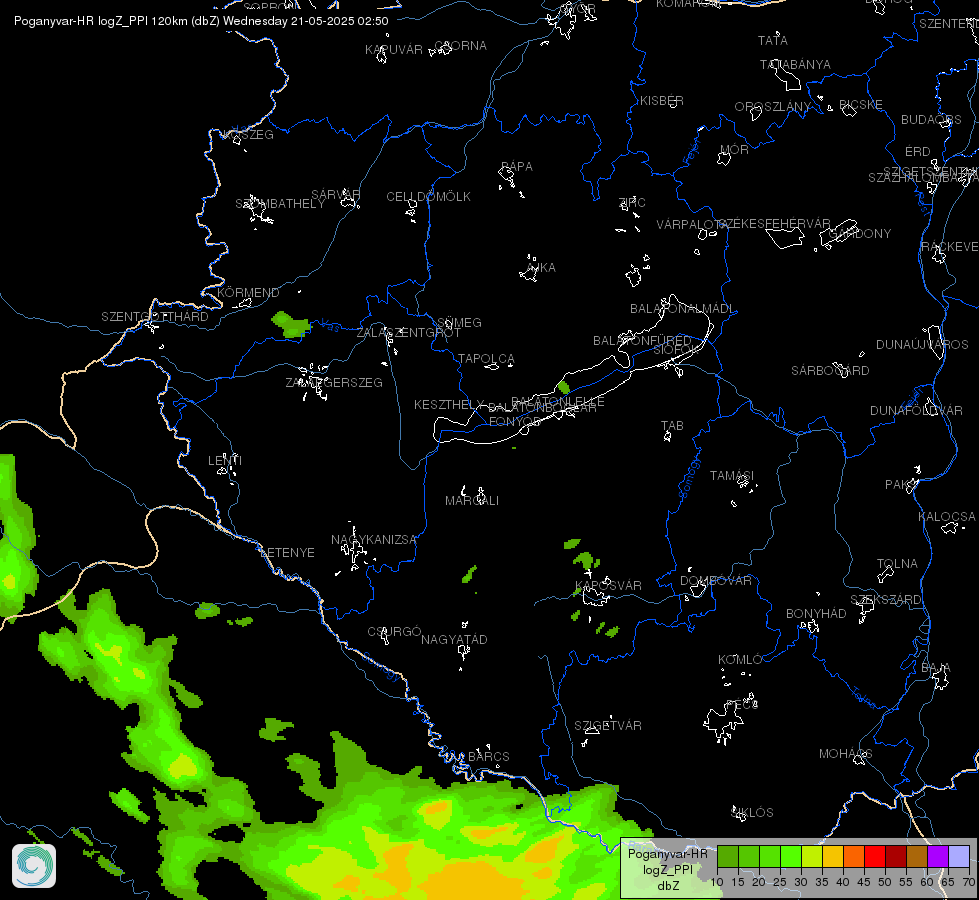
Task: Click the BICSKE city label
Action: (860, 105)
